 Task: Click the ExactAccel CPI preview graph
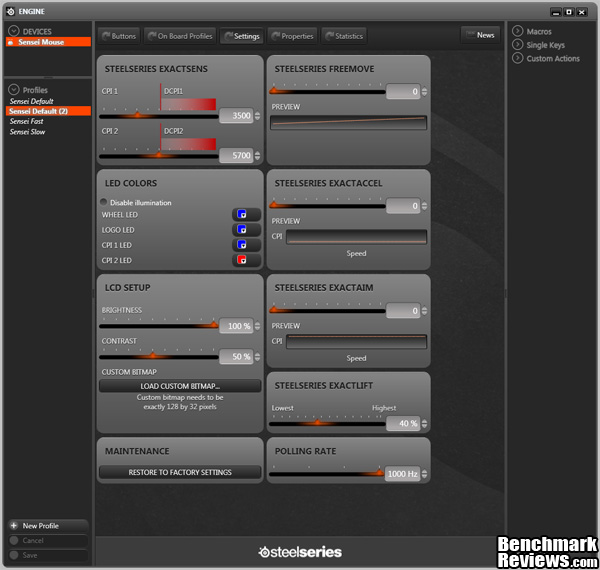(356, 237)
